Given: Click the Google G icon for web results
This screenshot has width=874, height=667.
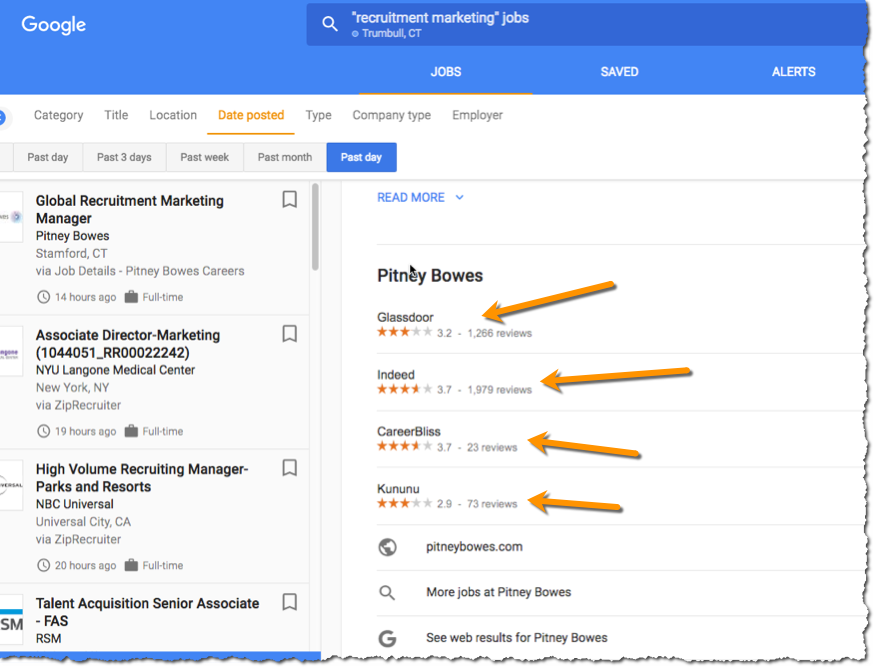Looking at the screenshot, I should coord(388,637).
